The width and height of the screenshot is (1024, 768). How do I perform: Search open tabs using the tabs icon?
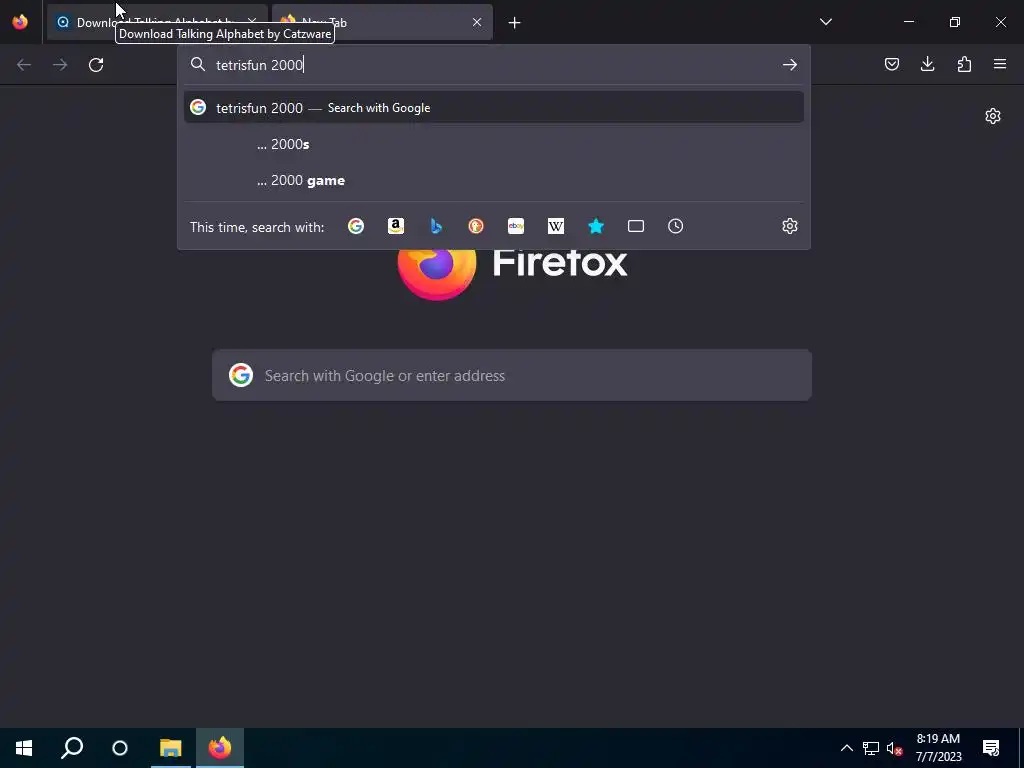coord(636,226)
